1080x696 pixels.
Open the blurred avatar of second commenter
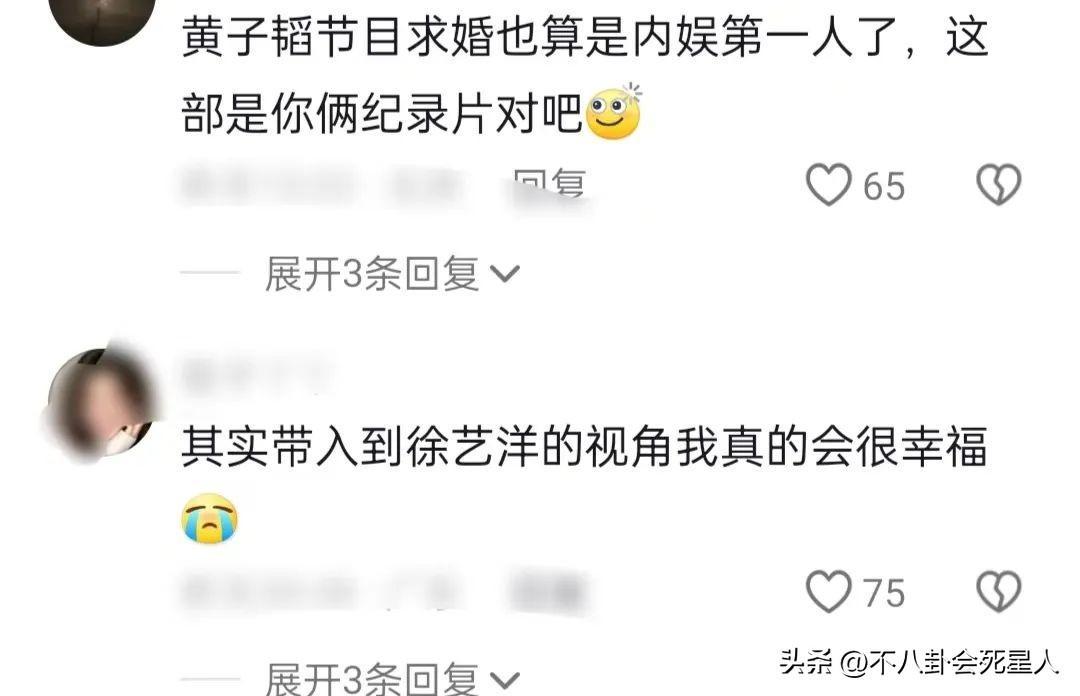(x=102, y=402)
